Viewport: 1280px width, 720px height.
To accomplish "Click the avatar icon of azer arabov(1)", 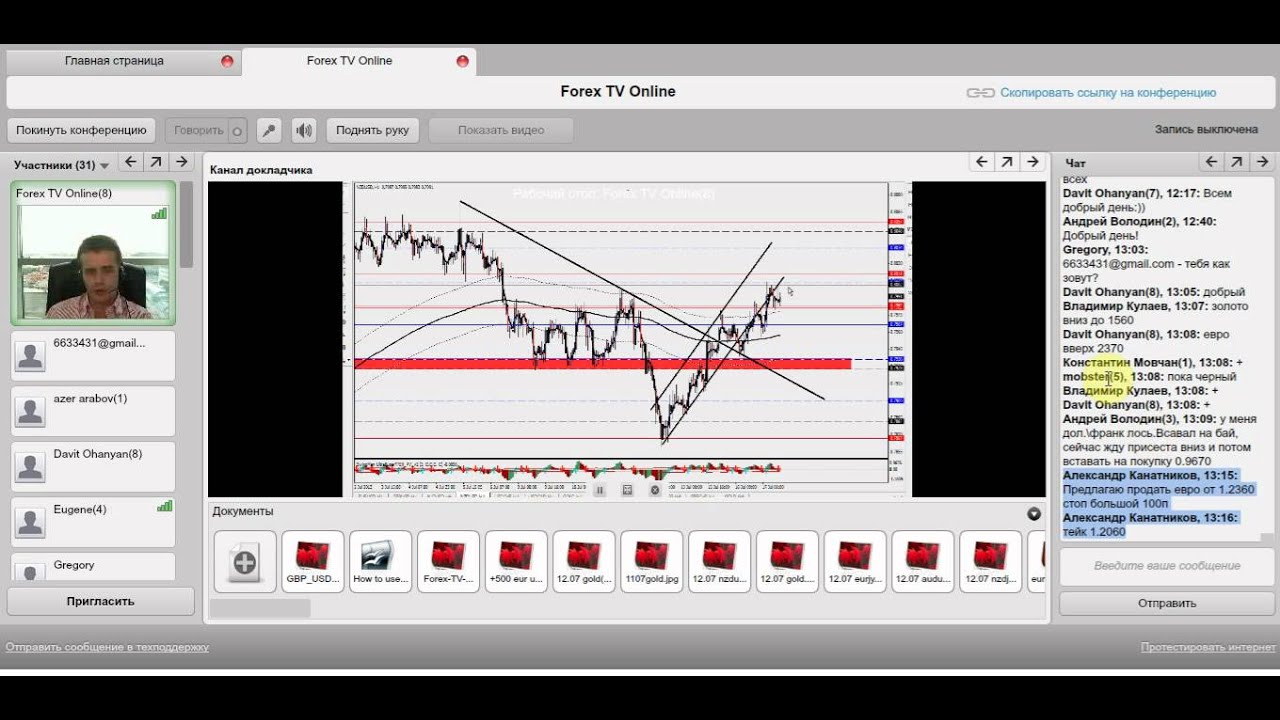I will (x=31, y=410).
